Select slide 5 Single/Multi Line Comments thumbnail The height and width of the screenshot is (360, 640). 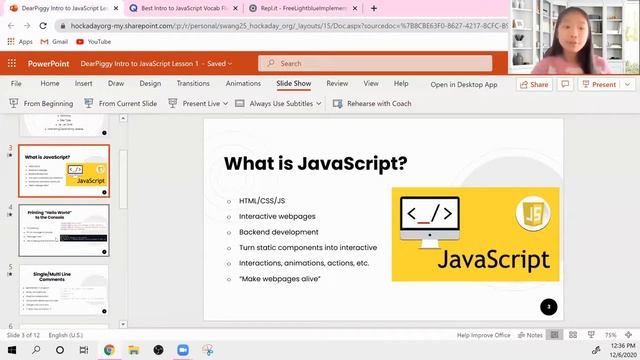pyautogui.click(x=64, y=289)
